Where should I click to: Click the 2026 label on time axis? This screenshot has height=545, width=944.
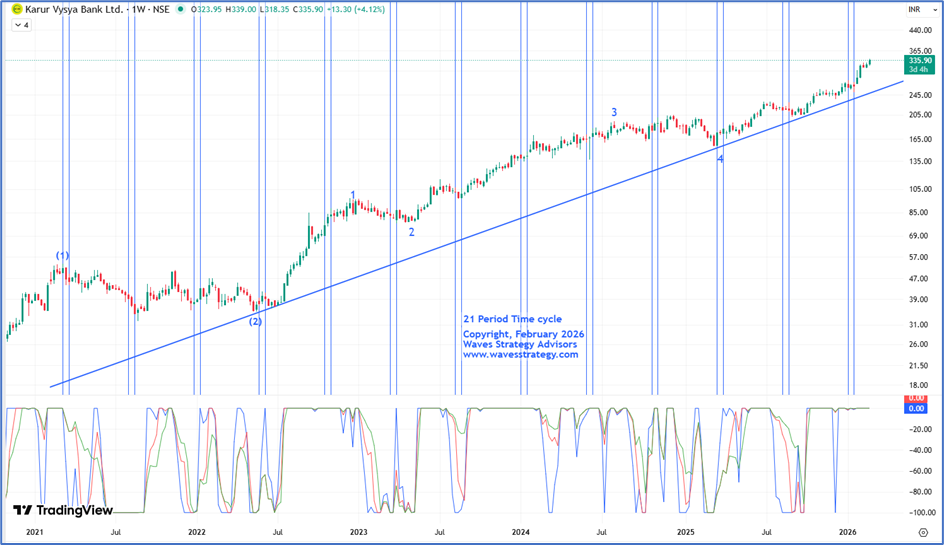click(x=848, y=532)
